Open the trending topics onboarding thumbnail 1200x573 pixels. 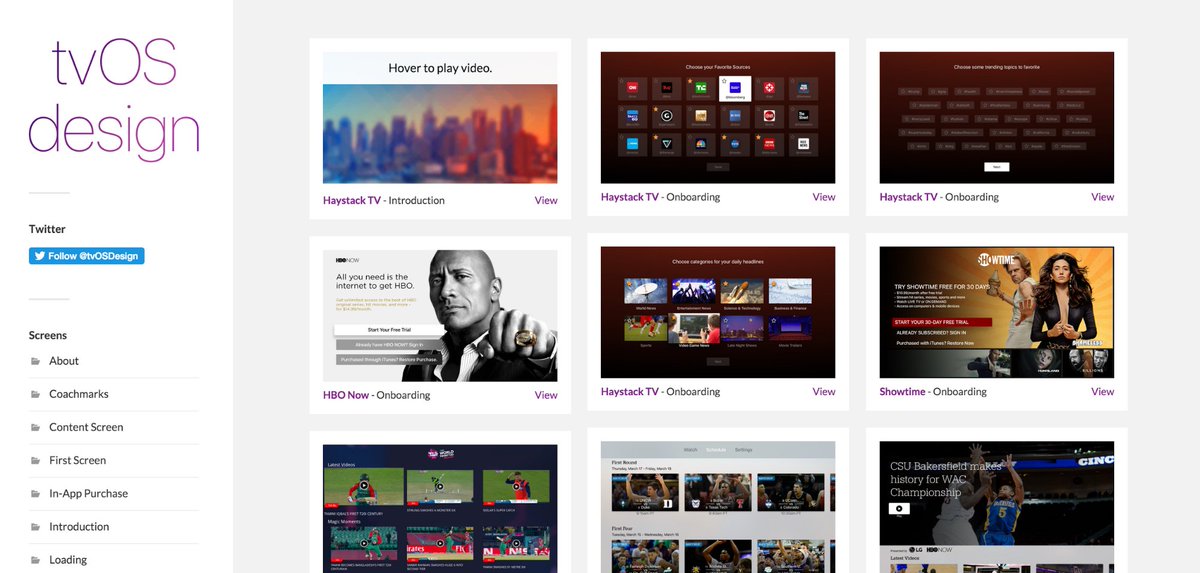point(997,117)
